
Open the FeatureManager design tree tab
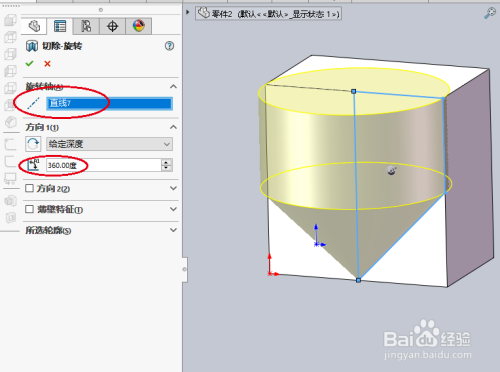[34, 26]
